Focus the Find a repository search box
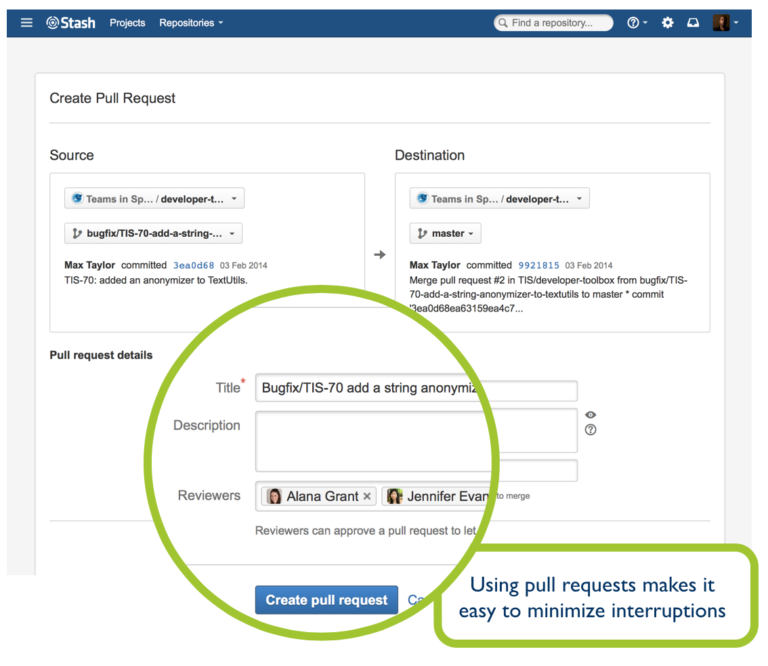 [553, 23]
